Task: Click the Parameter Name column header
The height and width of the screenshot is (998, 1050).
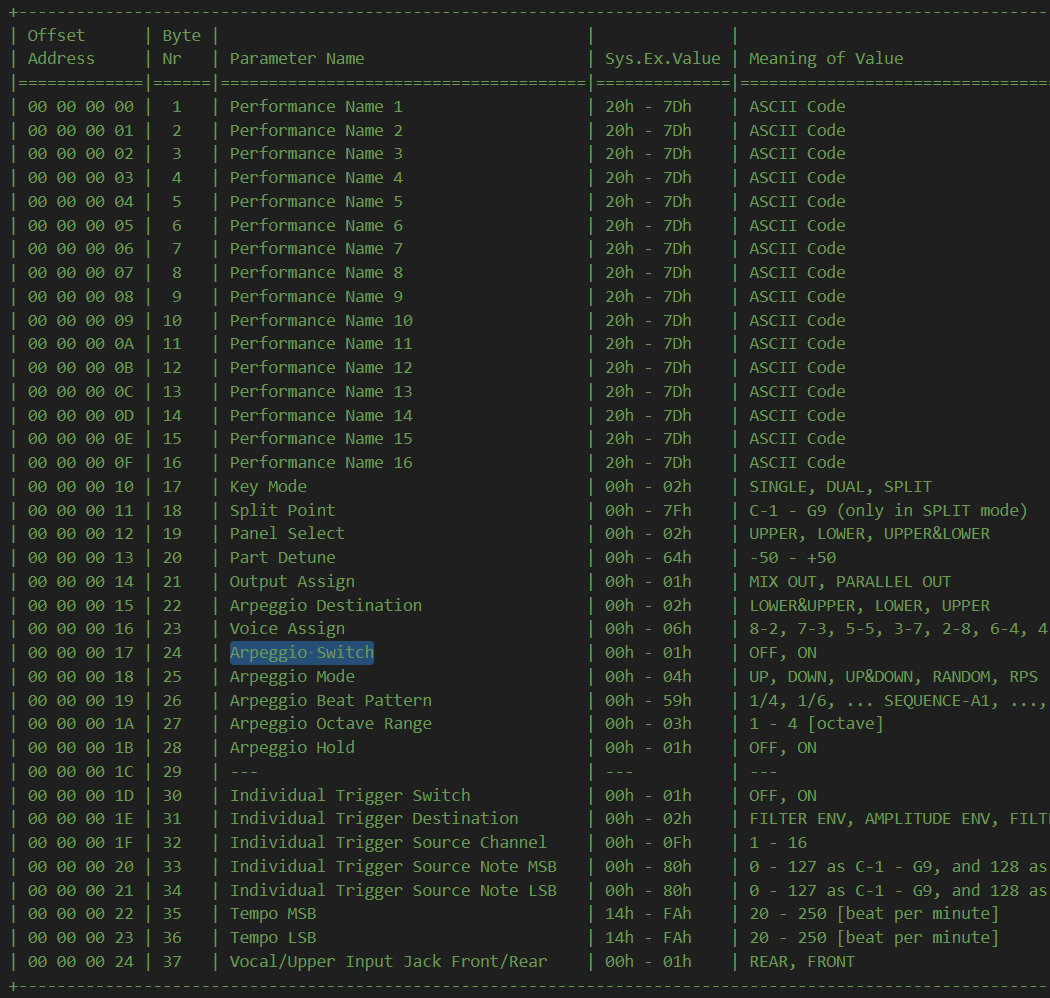Action: coord(296,59)
